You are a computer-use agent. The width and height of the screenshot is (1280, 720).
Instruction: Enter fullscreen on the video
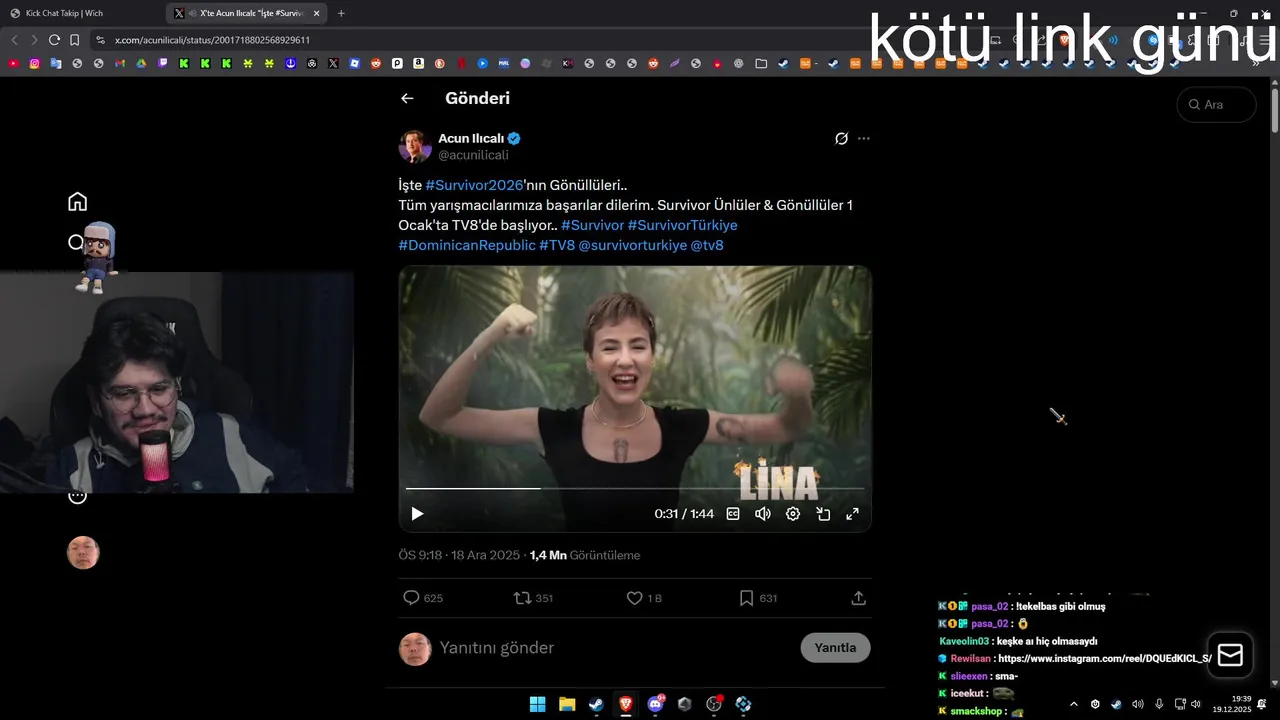click(x=853, y=514)
